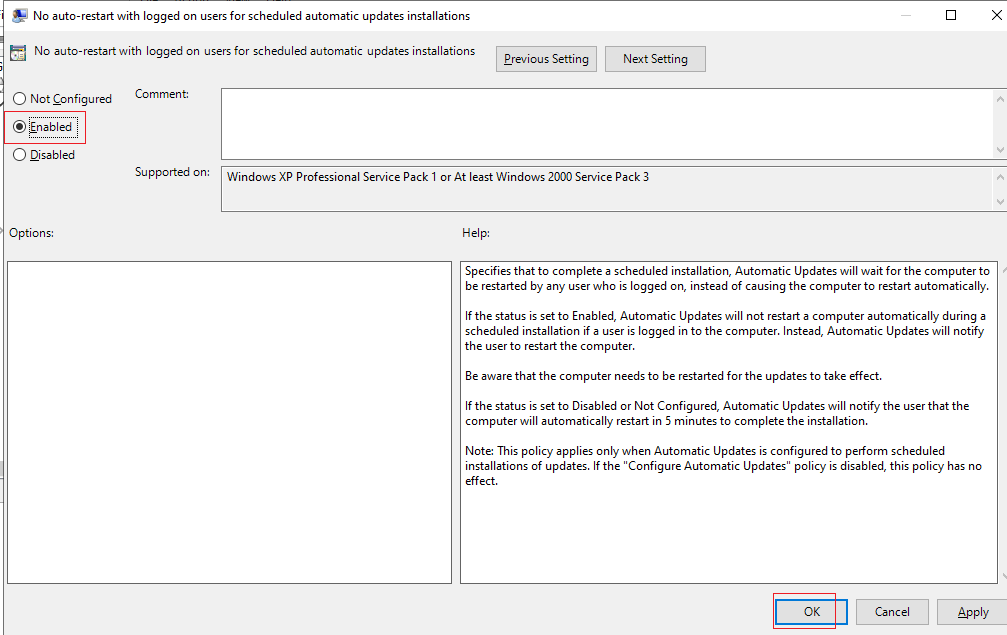Viewport: 1007px width, 635px height.
Task: Click Comment box scroll down arrow
Action: pyautogui.click(x=1000, y=150)
